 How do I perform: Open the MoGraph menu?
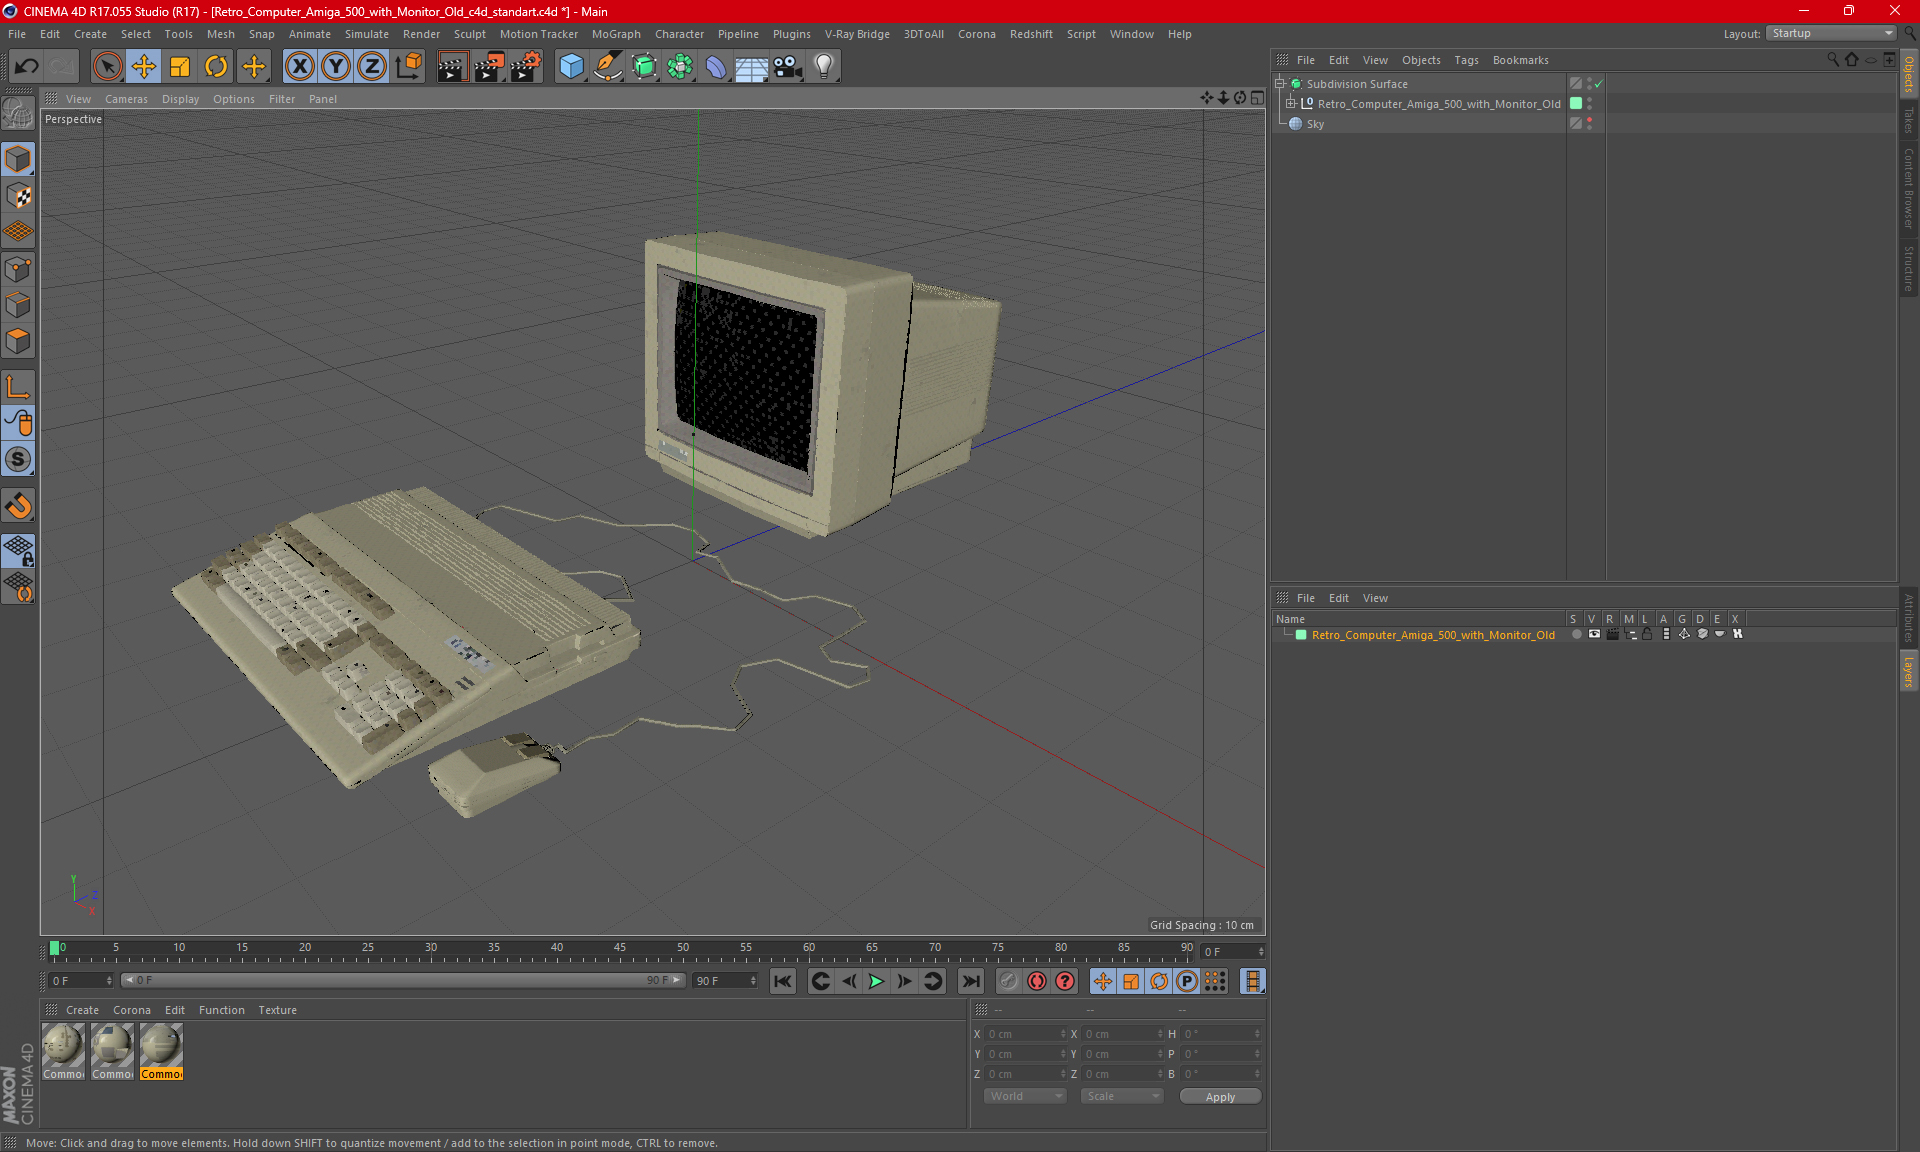tap(615, 34)
